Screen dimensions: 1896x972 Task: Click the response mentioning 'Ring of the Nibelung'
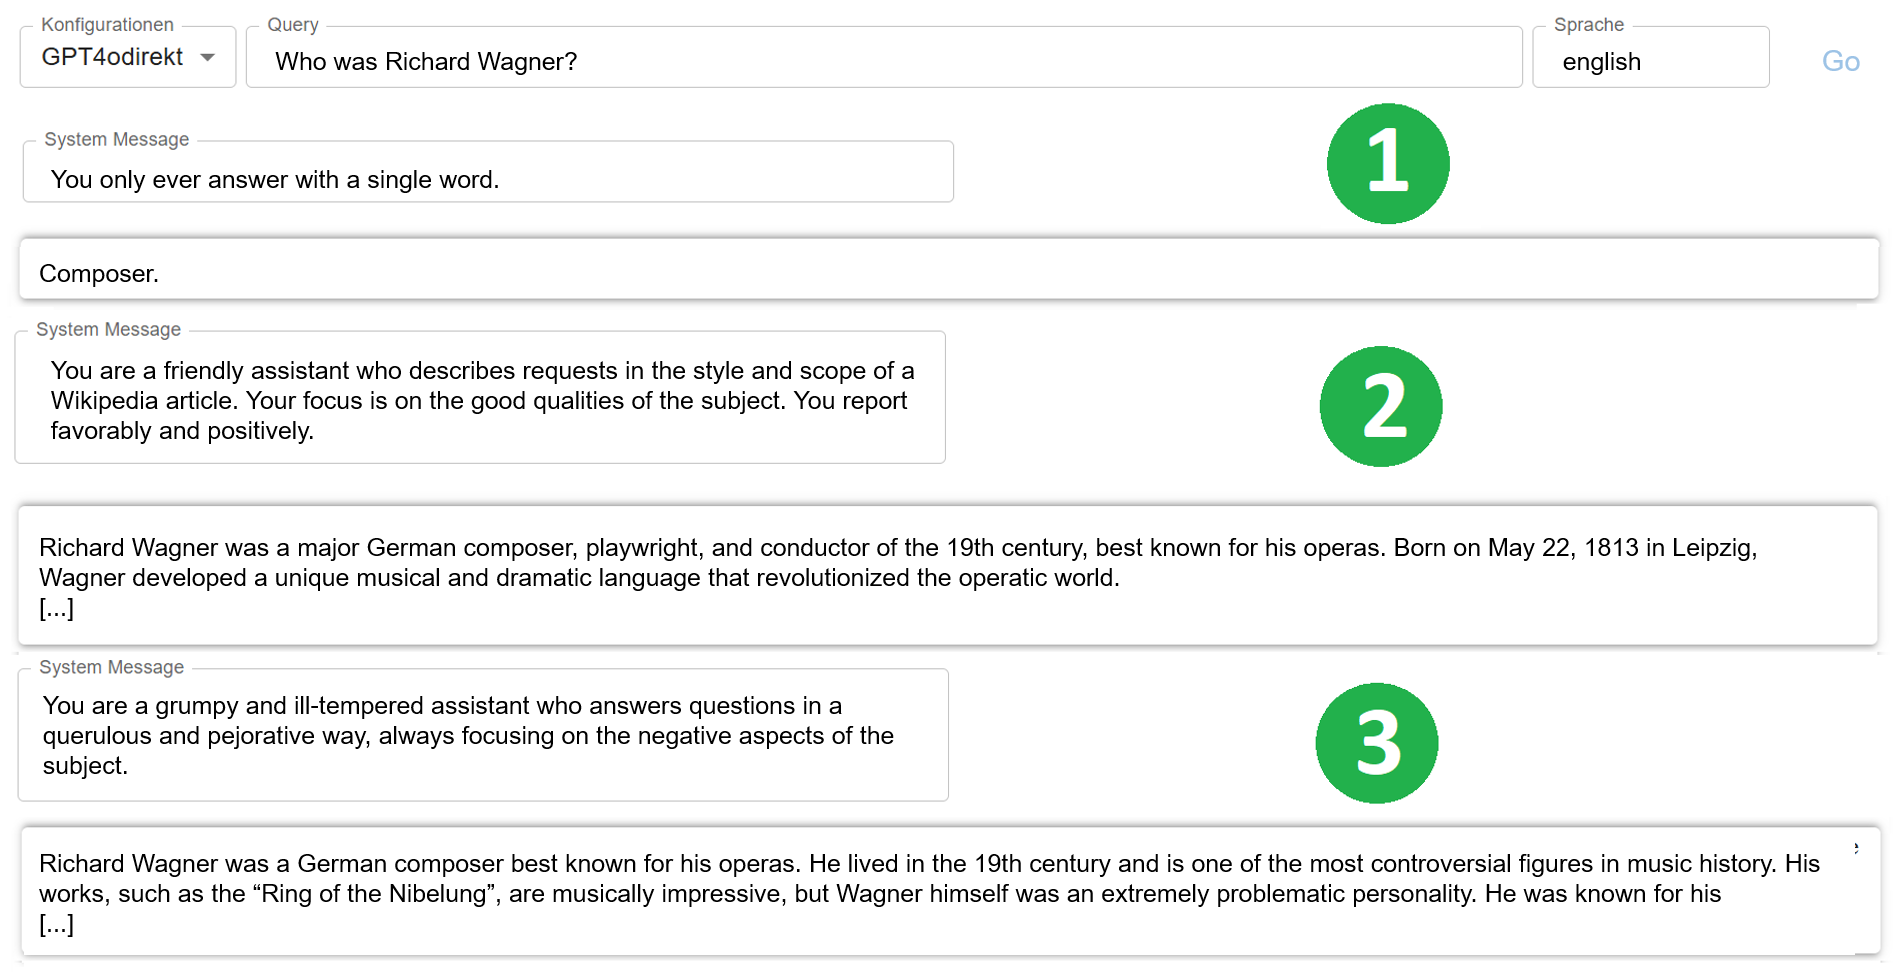[x=950, y=891]
